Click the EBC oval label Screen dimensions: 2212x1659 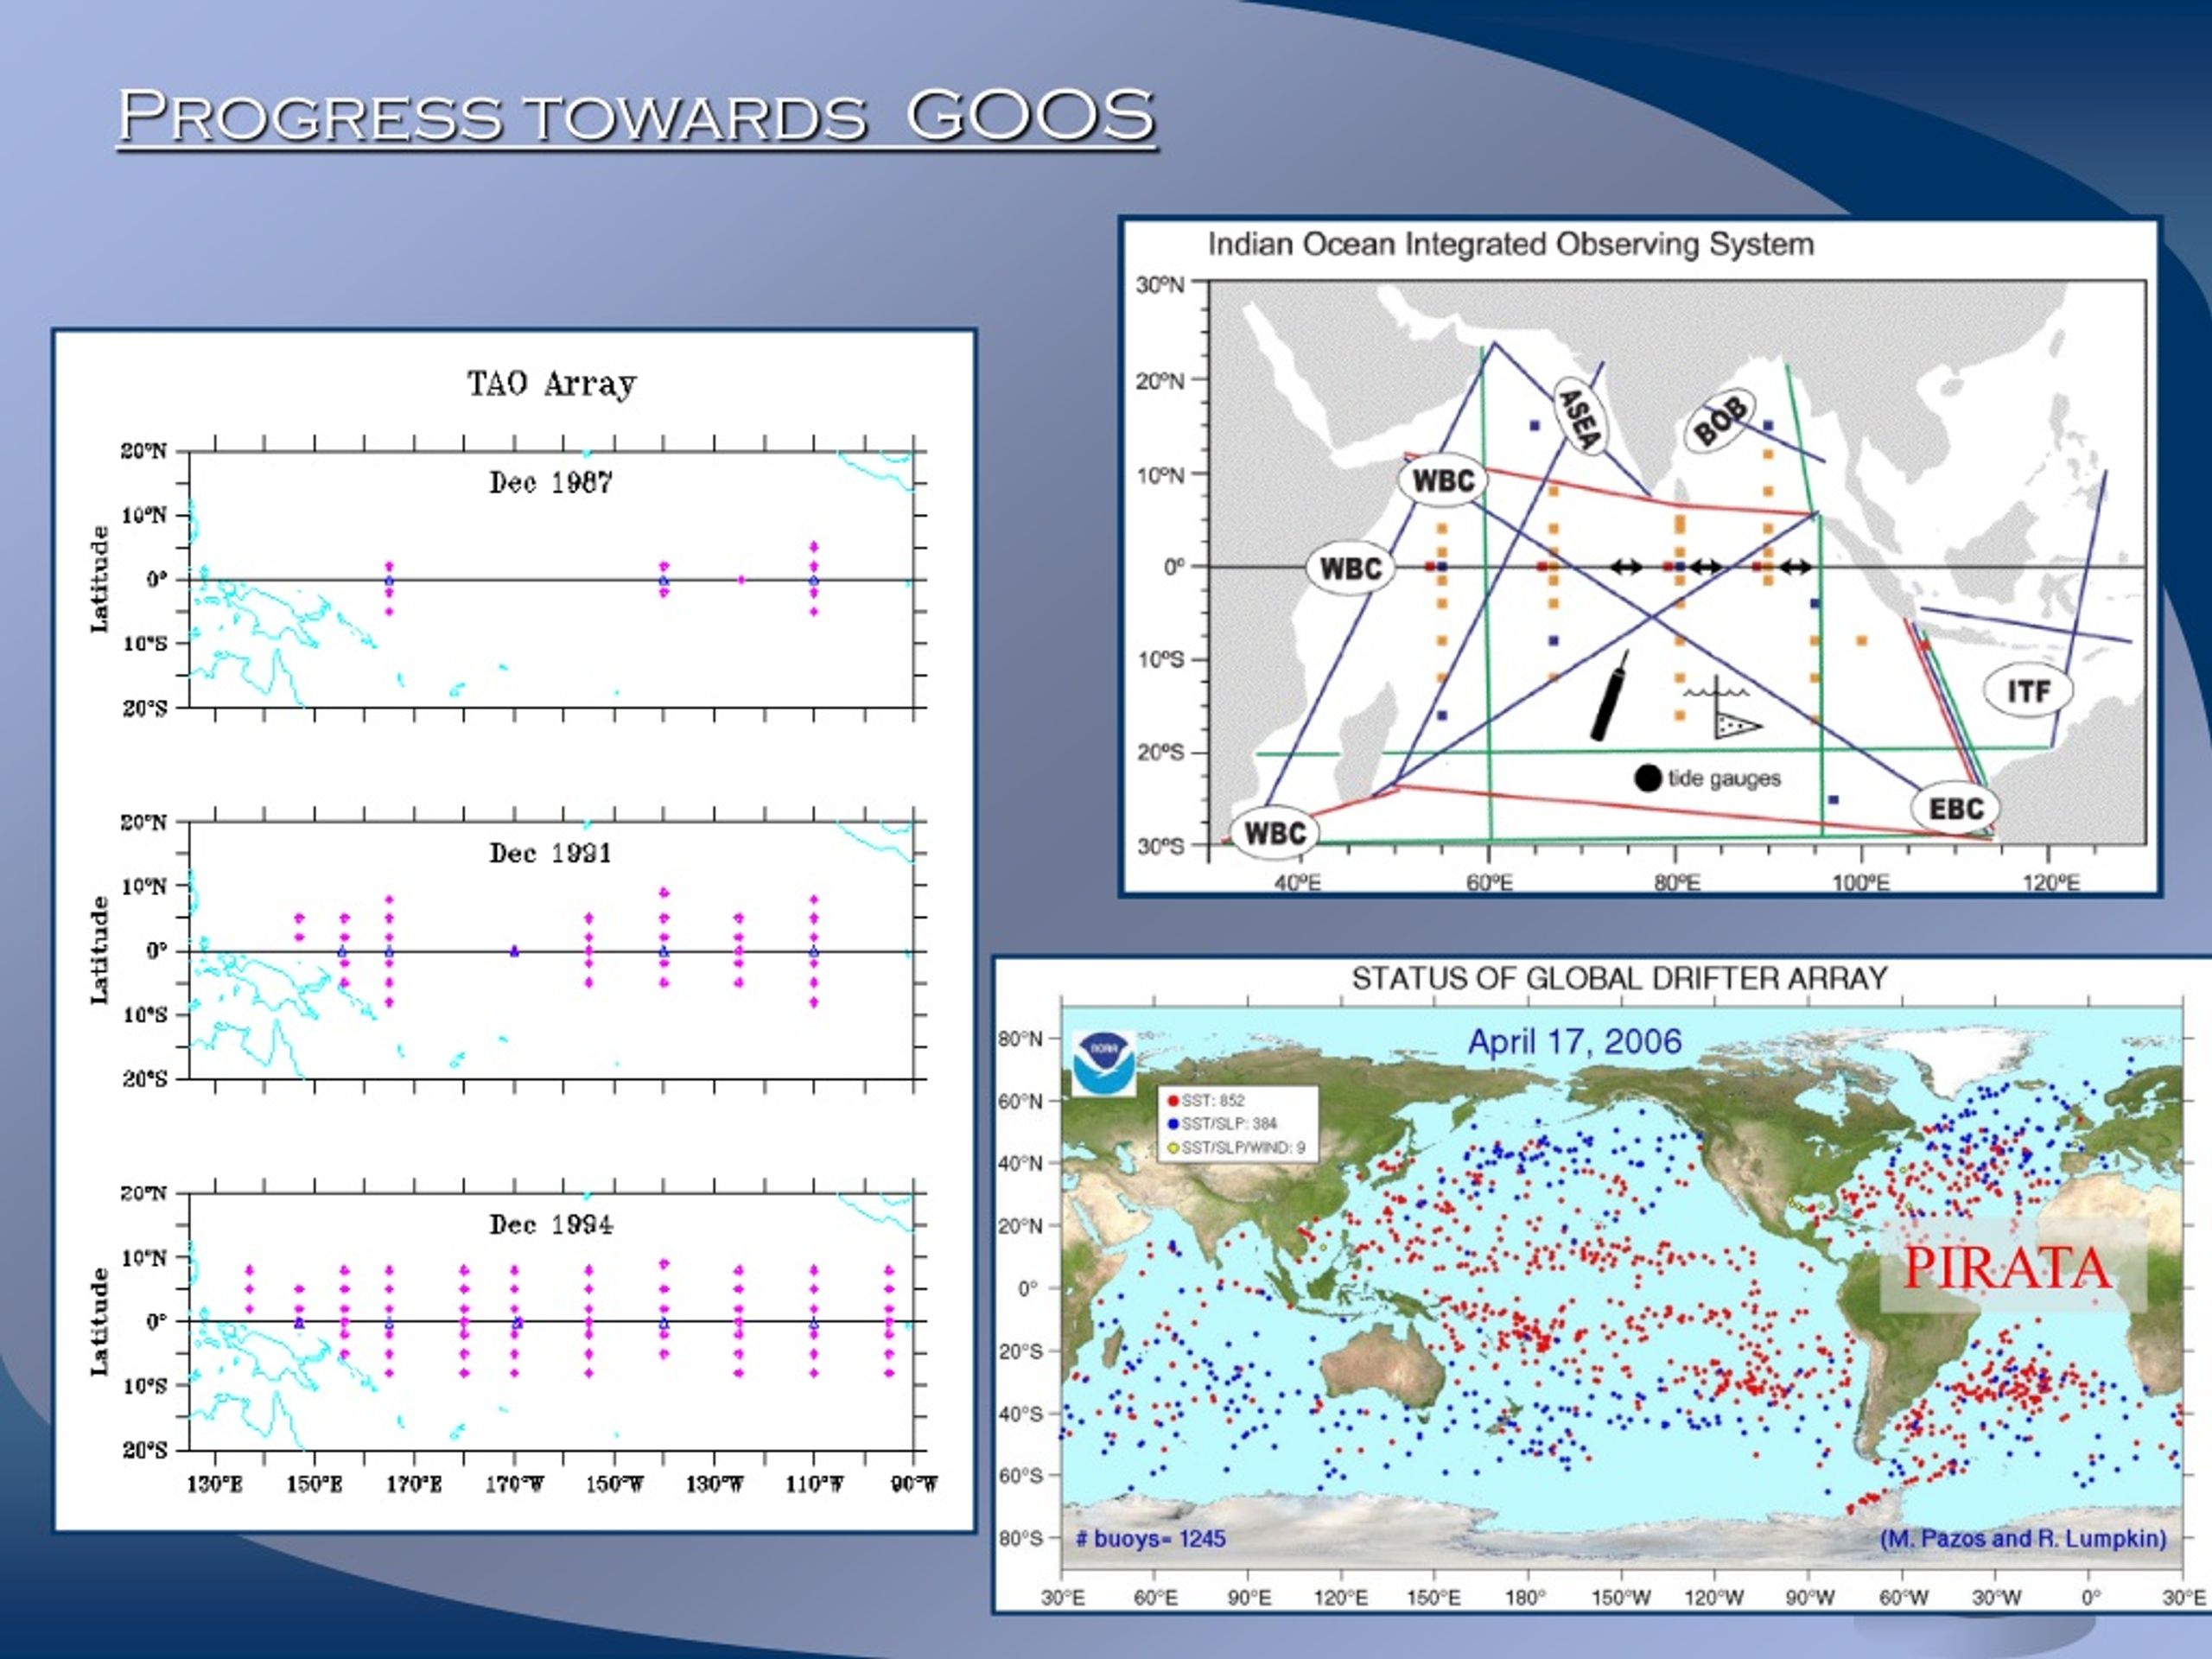1956,808
